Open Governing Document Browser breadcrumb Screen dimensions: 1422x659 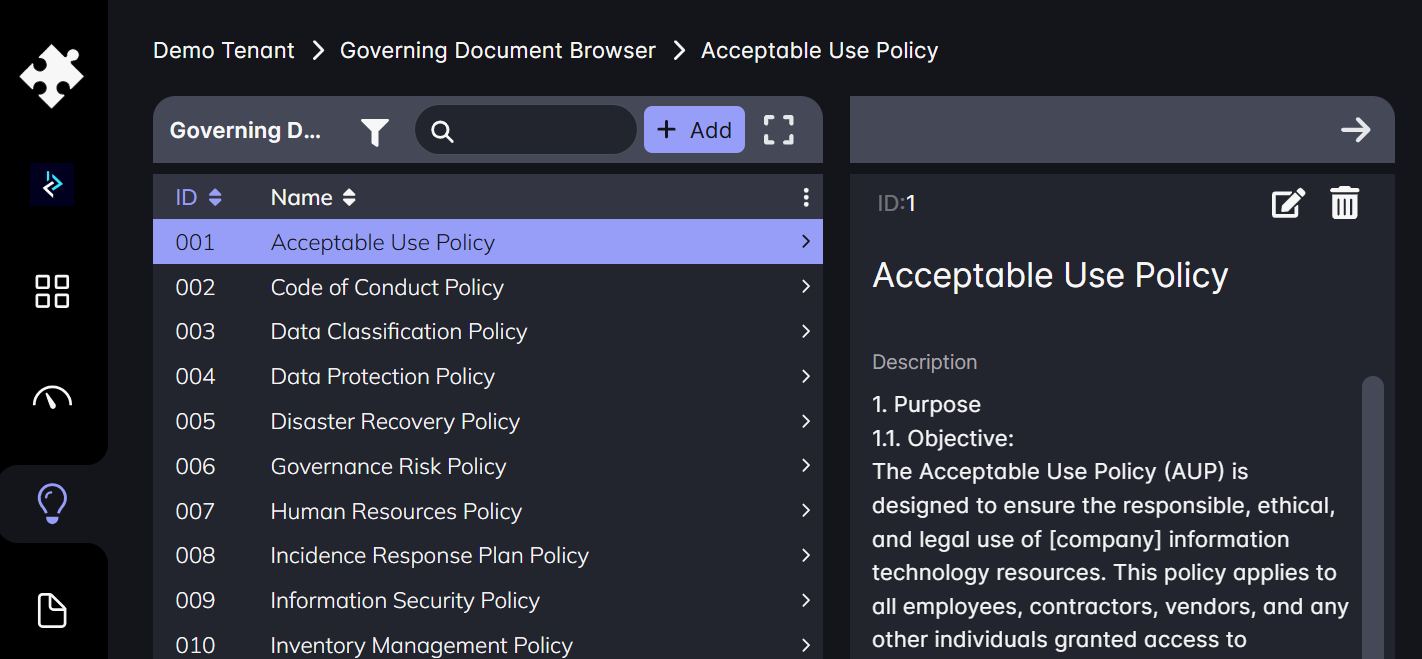tap(498, 49)
